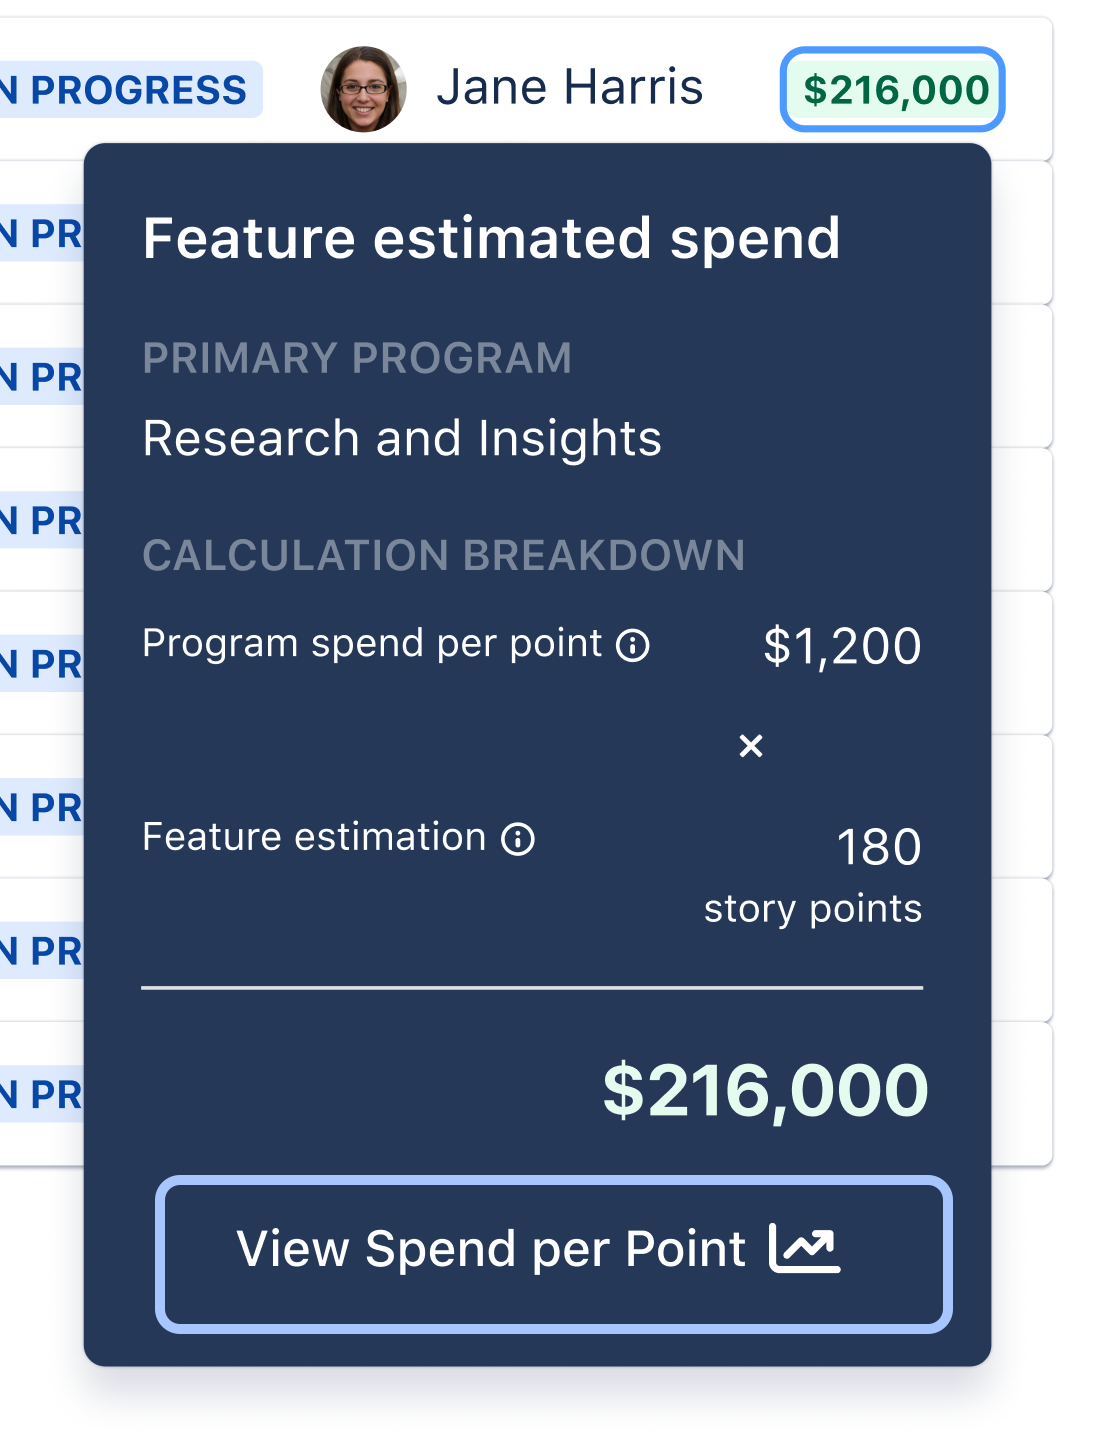
Task: Open the Feature estimation info icon
Action: 519,839
